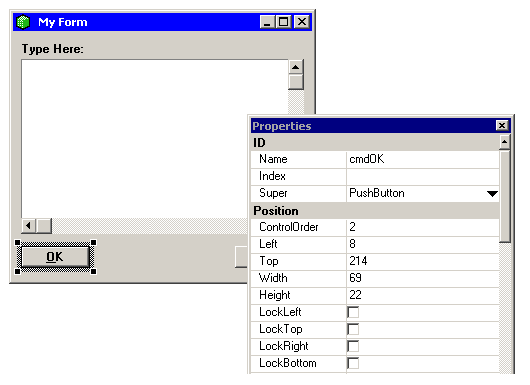Enable the LockBottom checkbox

point(353,363)
